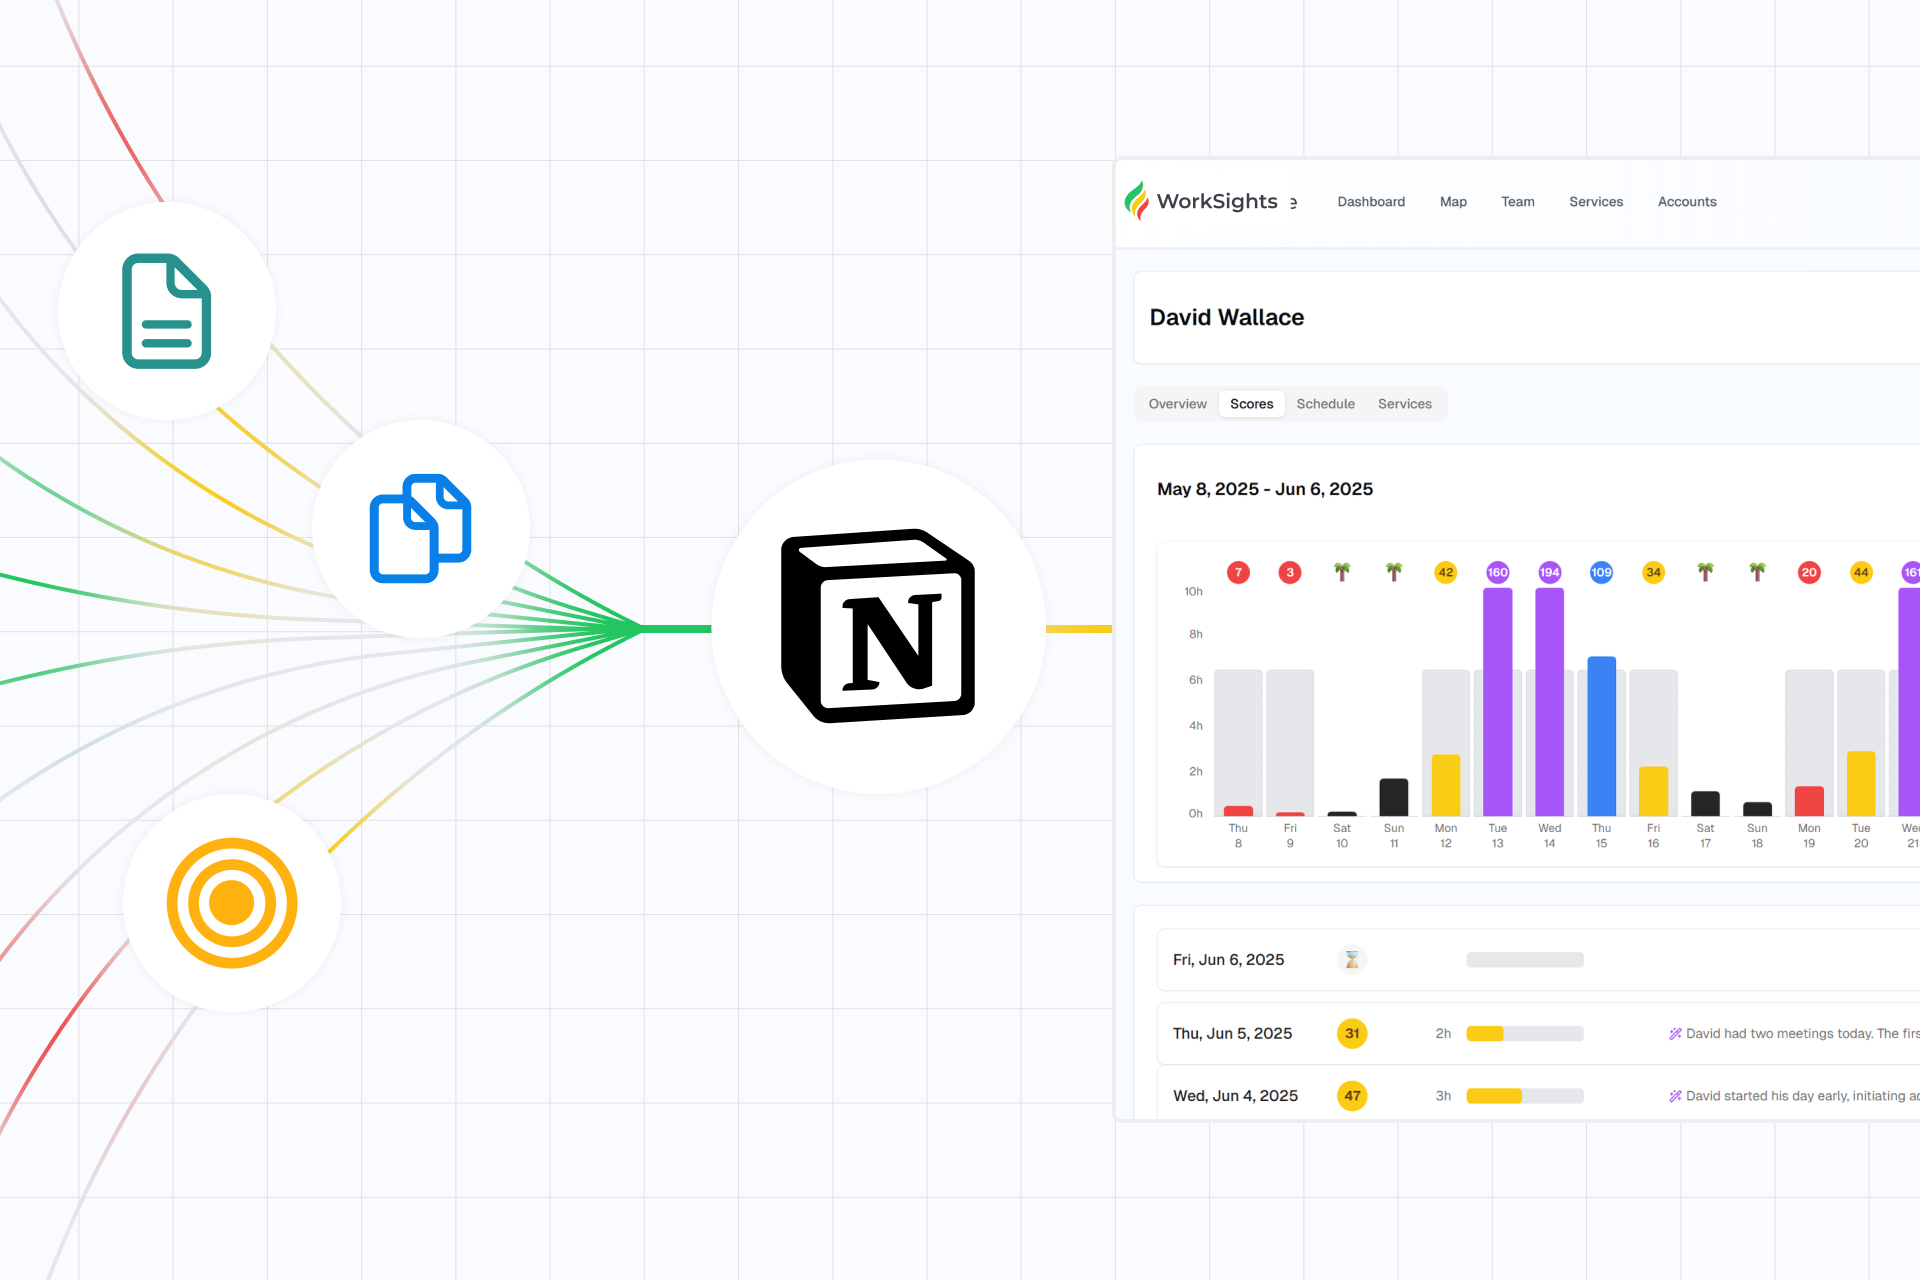Viewport: 1920px width, 1280px height.
Task: Click the palm tree icon above Sun 11
Action: [x=1394, y=572]
